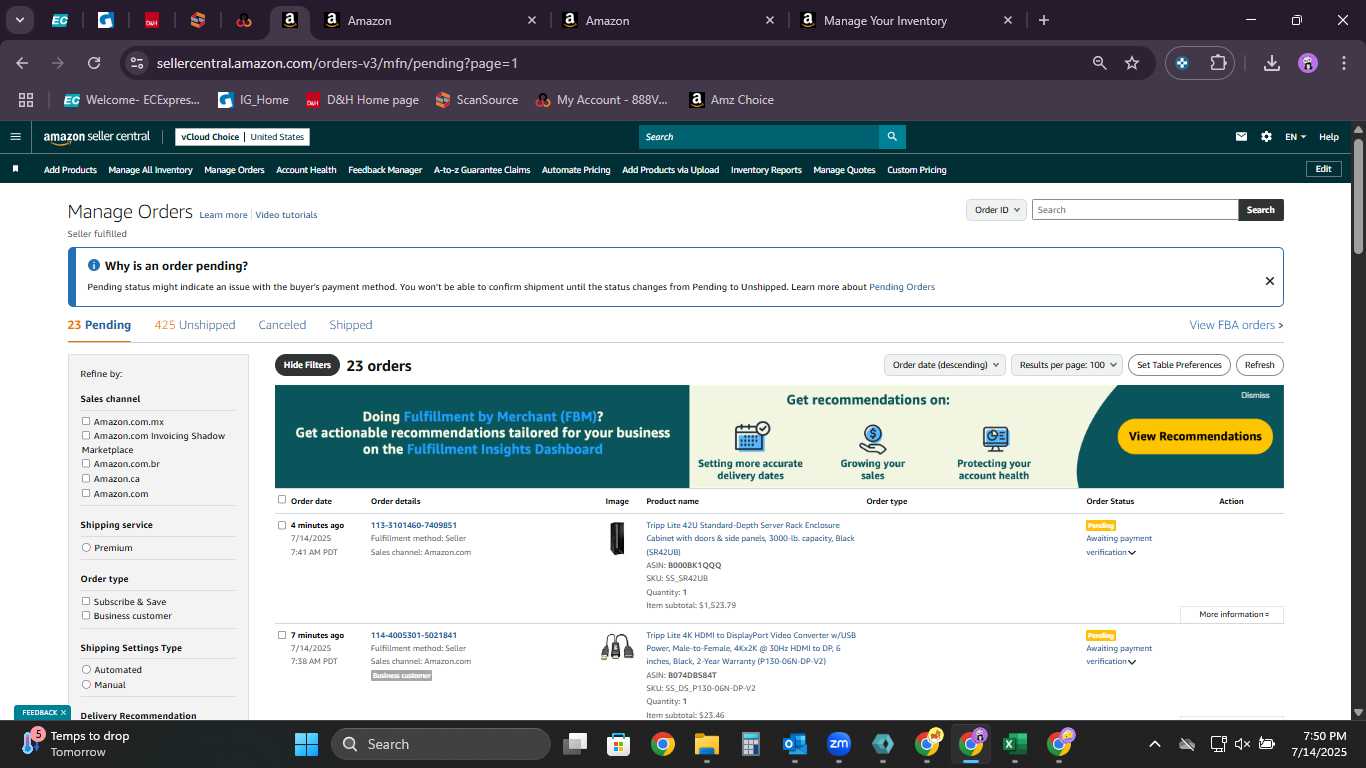The width and height of the screenshot is (1366, 768).
Task: Switch to the 425 Unshipped tab
Action: pos(195,325)
